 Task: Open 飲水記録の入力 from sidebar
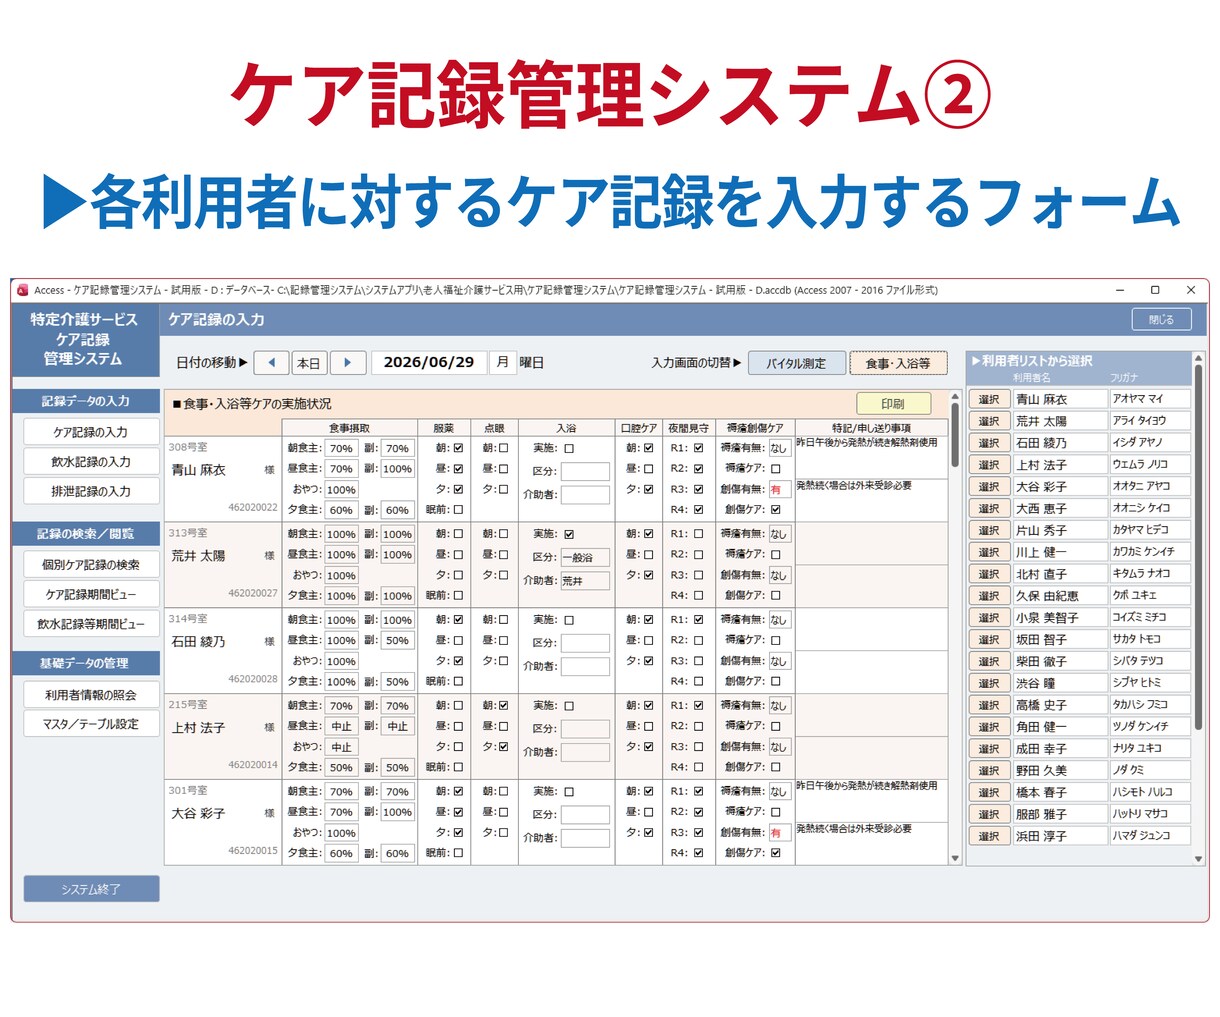tap(91, 461)
